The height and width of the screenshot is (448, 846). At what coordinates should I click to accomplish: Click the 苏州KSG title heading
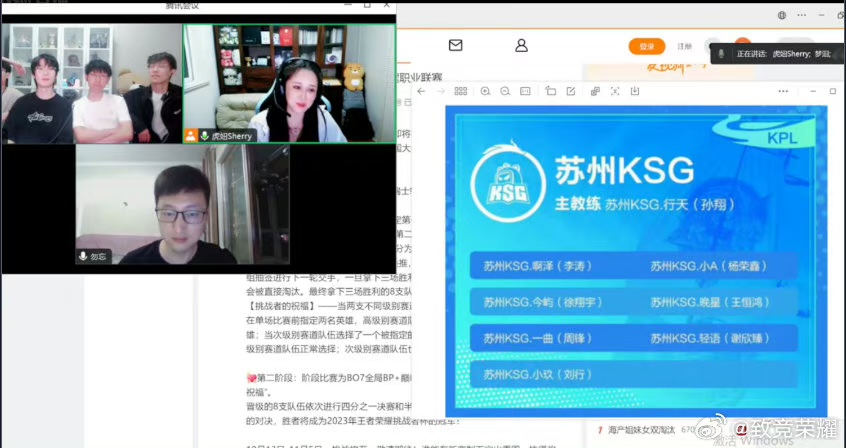(x=624, y=171)
